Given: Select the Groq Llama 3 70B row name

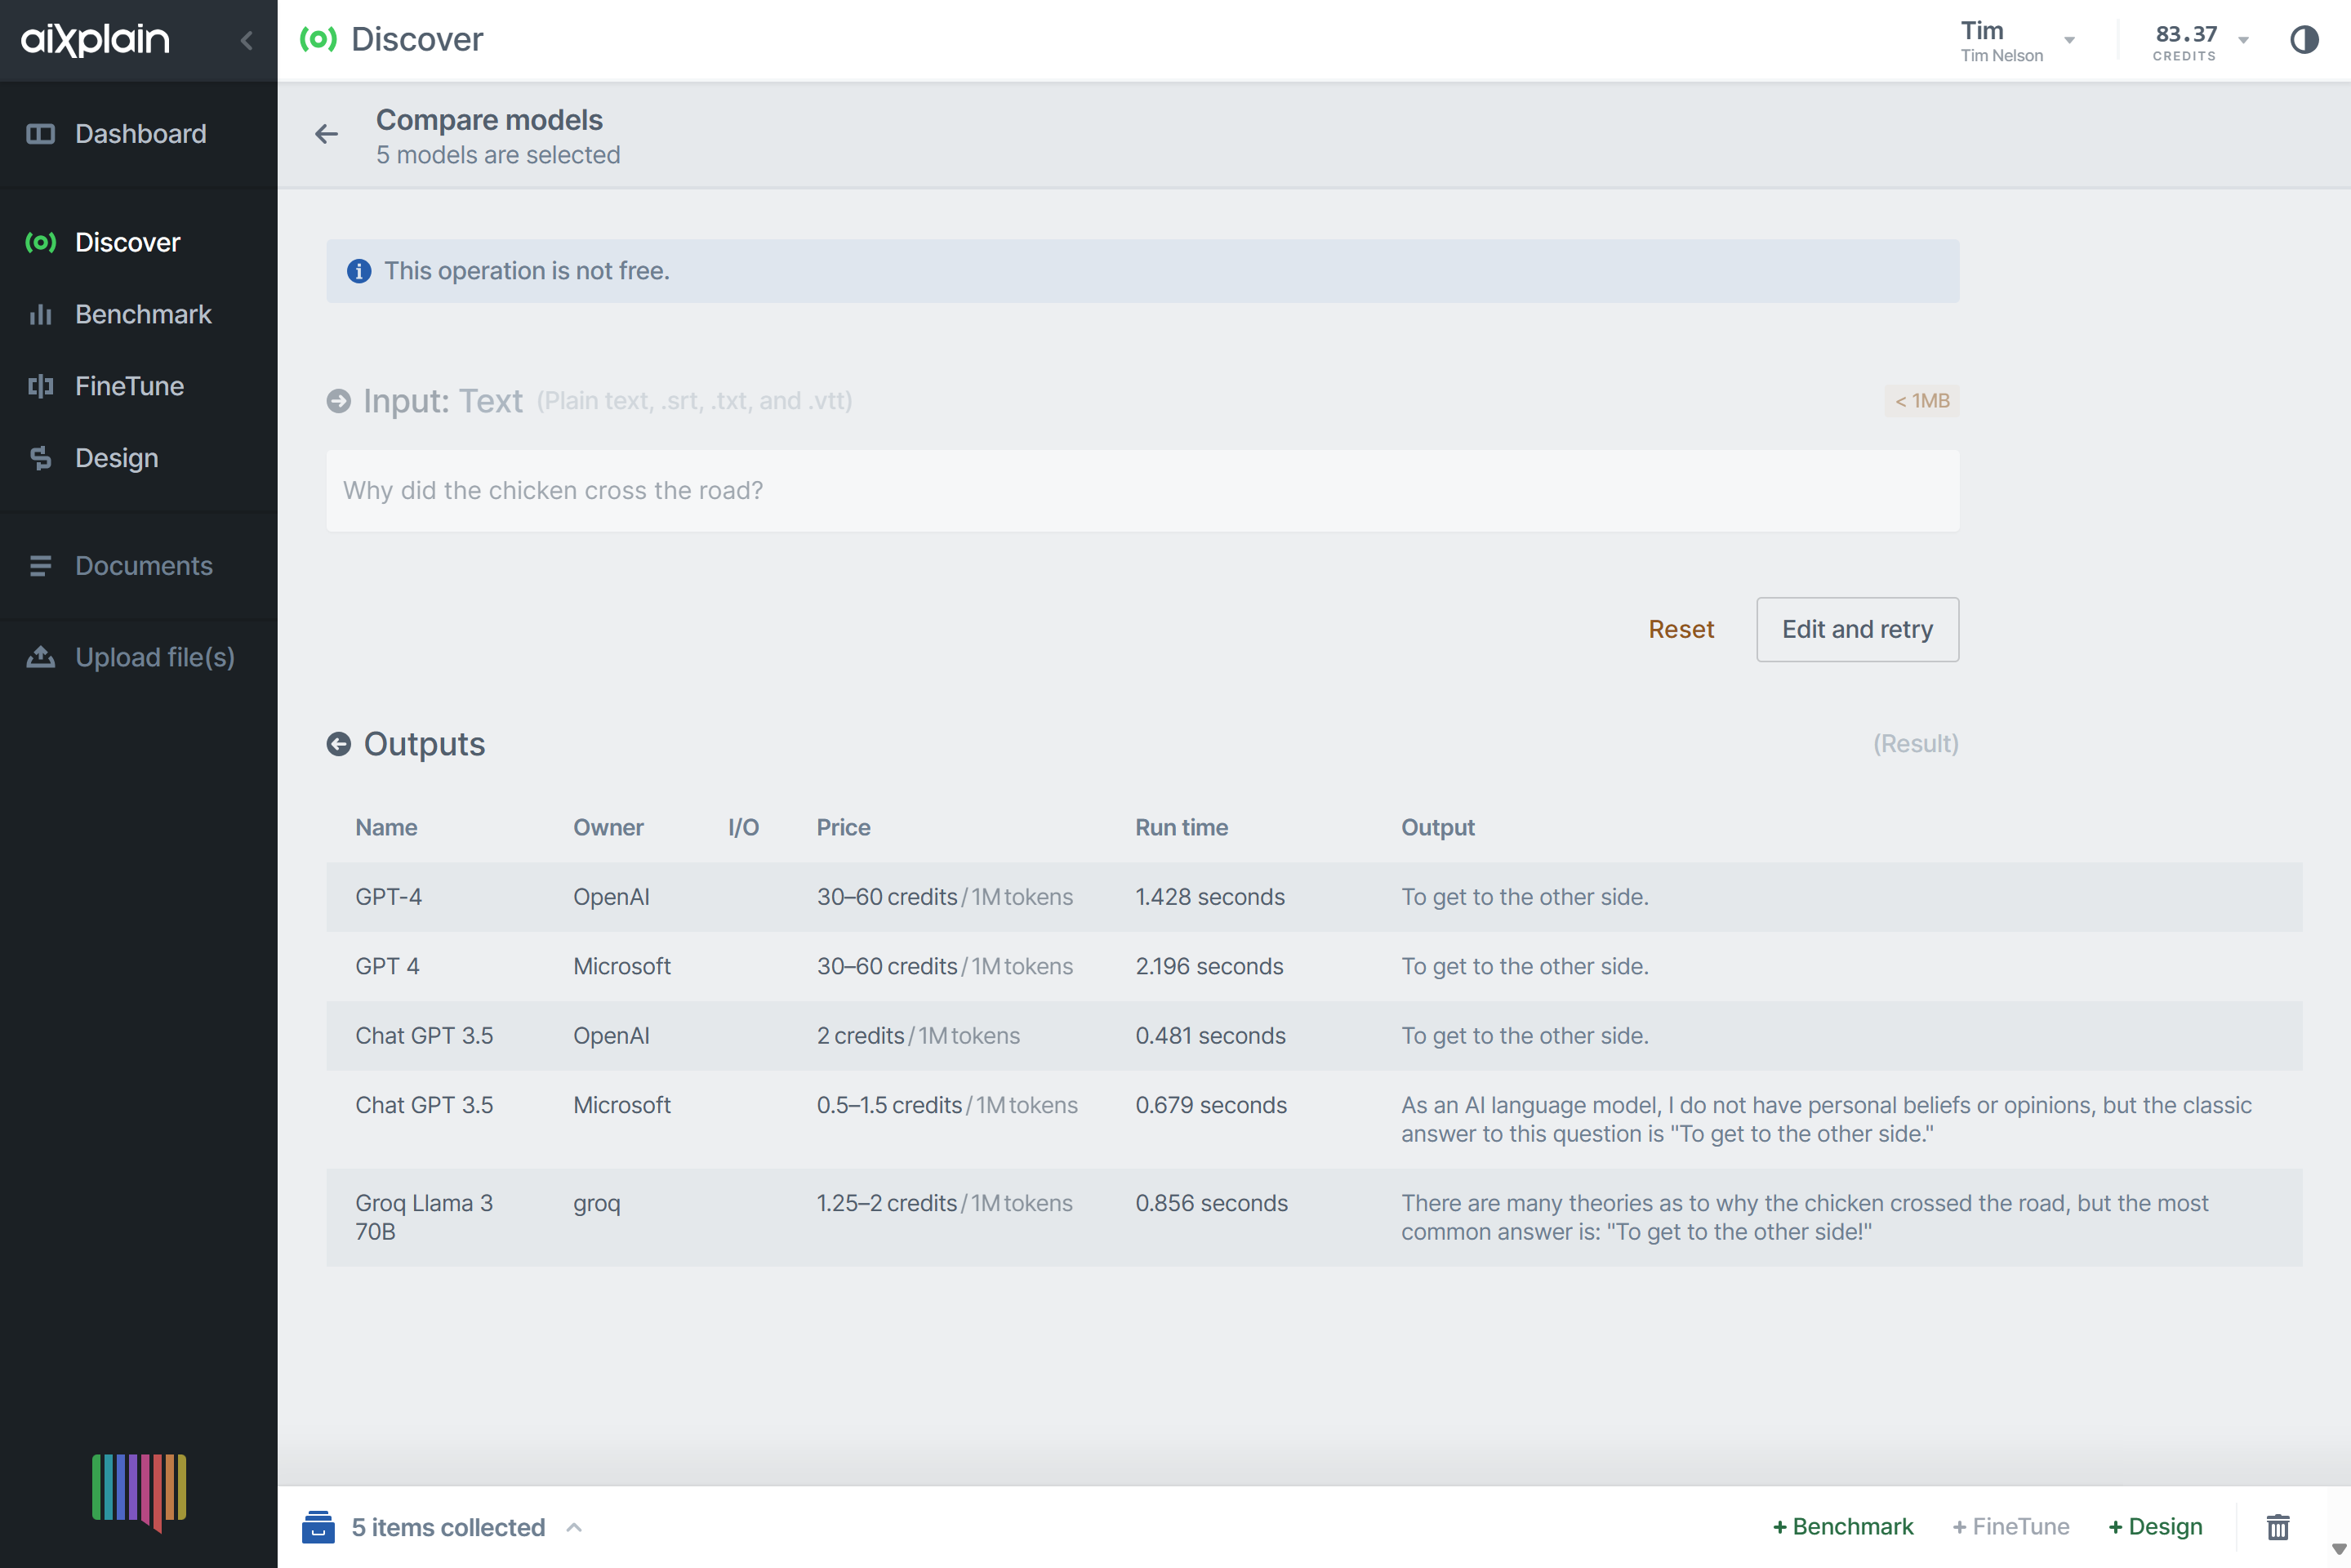Looking at the screenshot, I should pos(424,1217).
